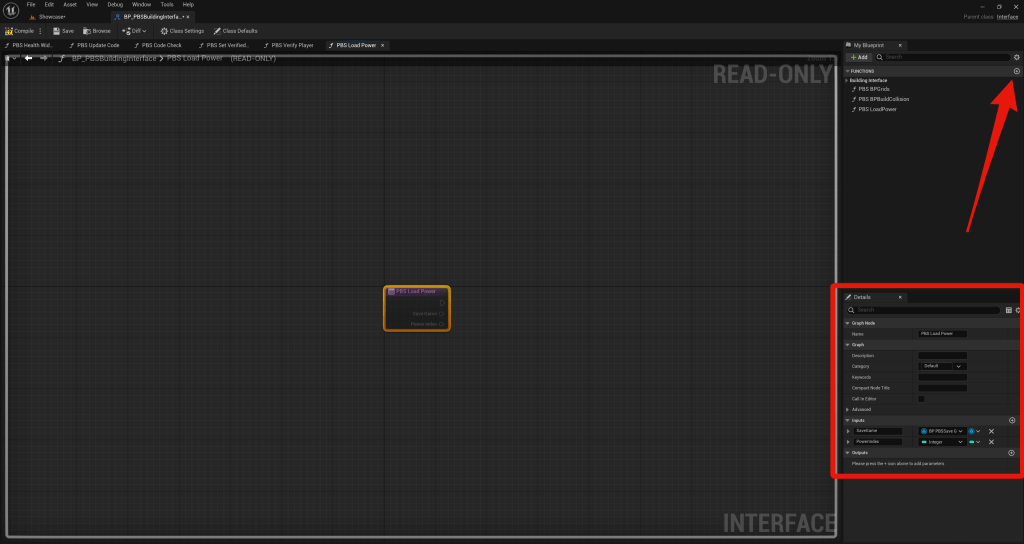Add new output parameter plus icon
This screenshot has width=1024, height=544.
tap(1011, 452)
